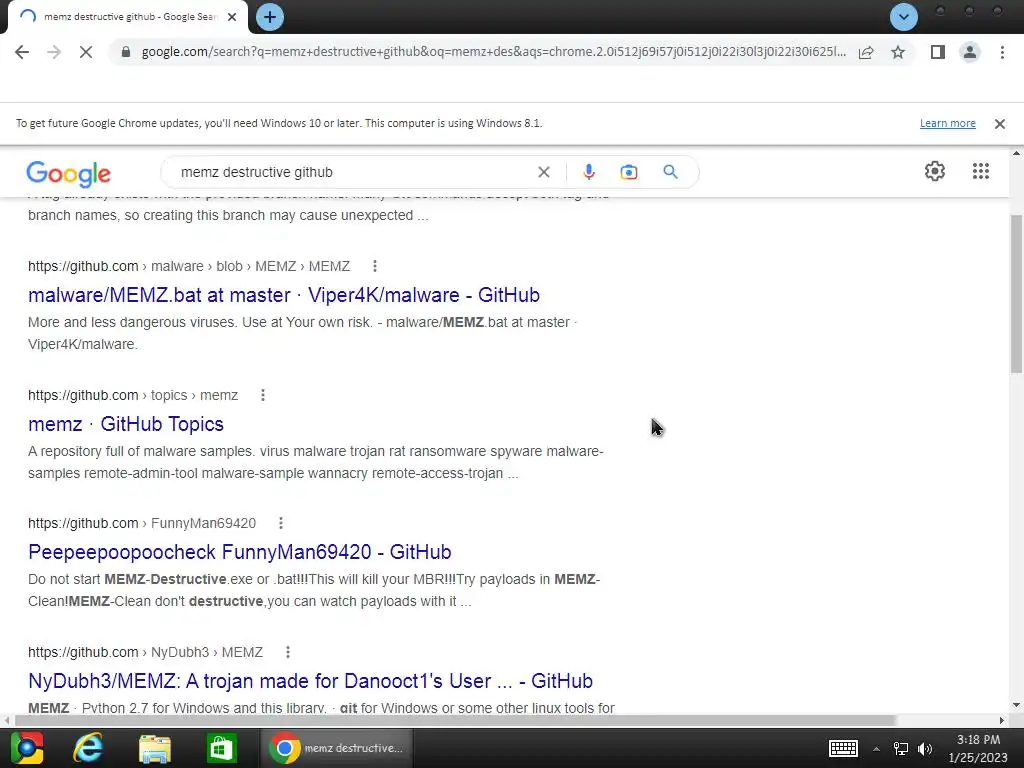Click the vertical scrollbar thumb
The height and width of the screenshot is (768, 1024).
(1016, 294)
